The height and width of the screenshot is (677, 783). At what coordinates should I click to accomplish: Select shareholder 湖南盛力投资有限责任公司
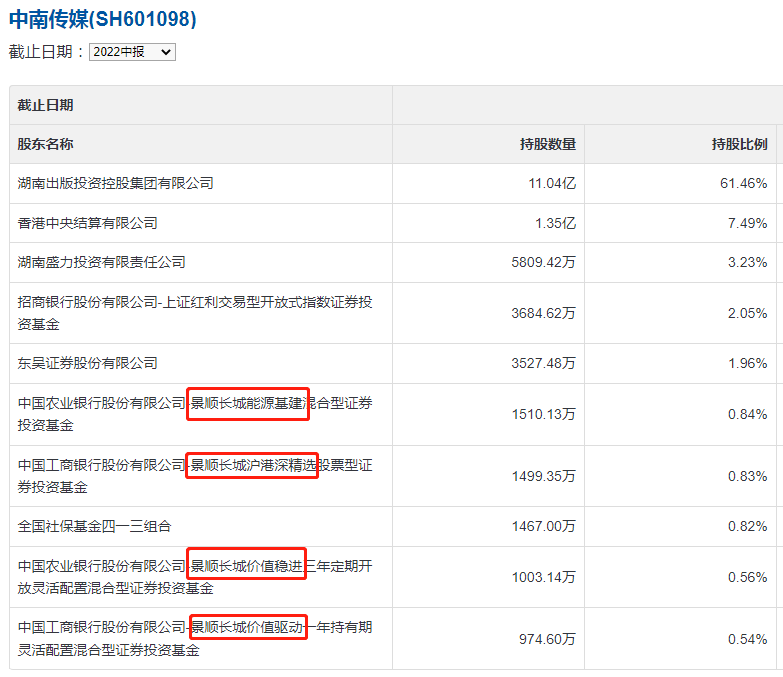pos(101,262)
